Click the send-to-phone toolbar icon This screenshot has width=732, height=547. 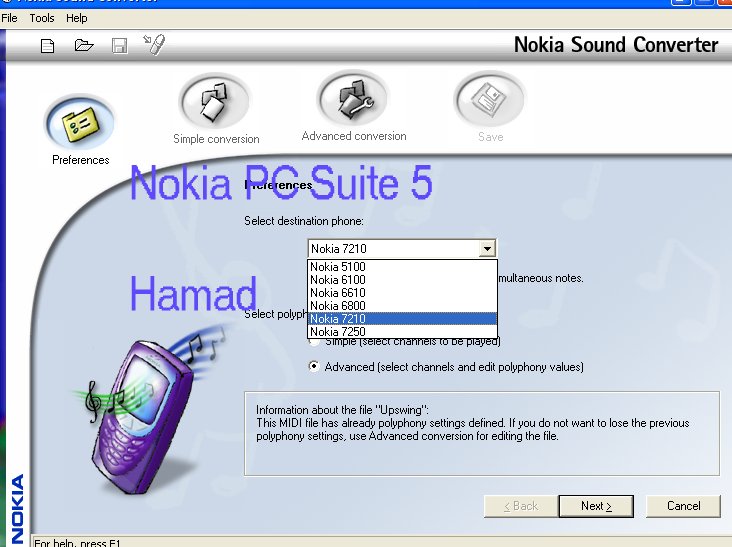point(155,44)
